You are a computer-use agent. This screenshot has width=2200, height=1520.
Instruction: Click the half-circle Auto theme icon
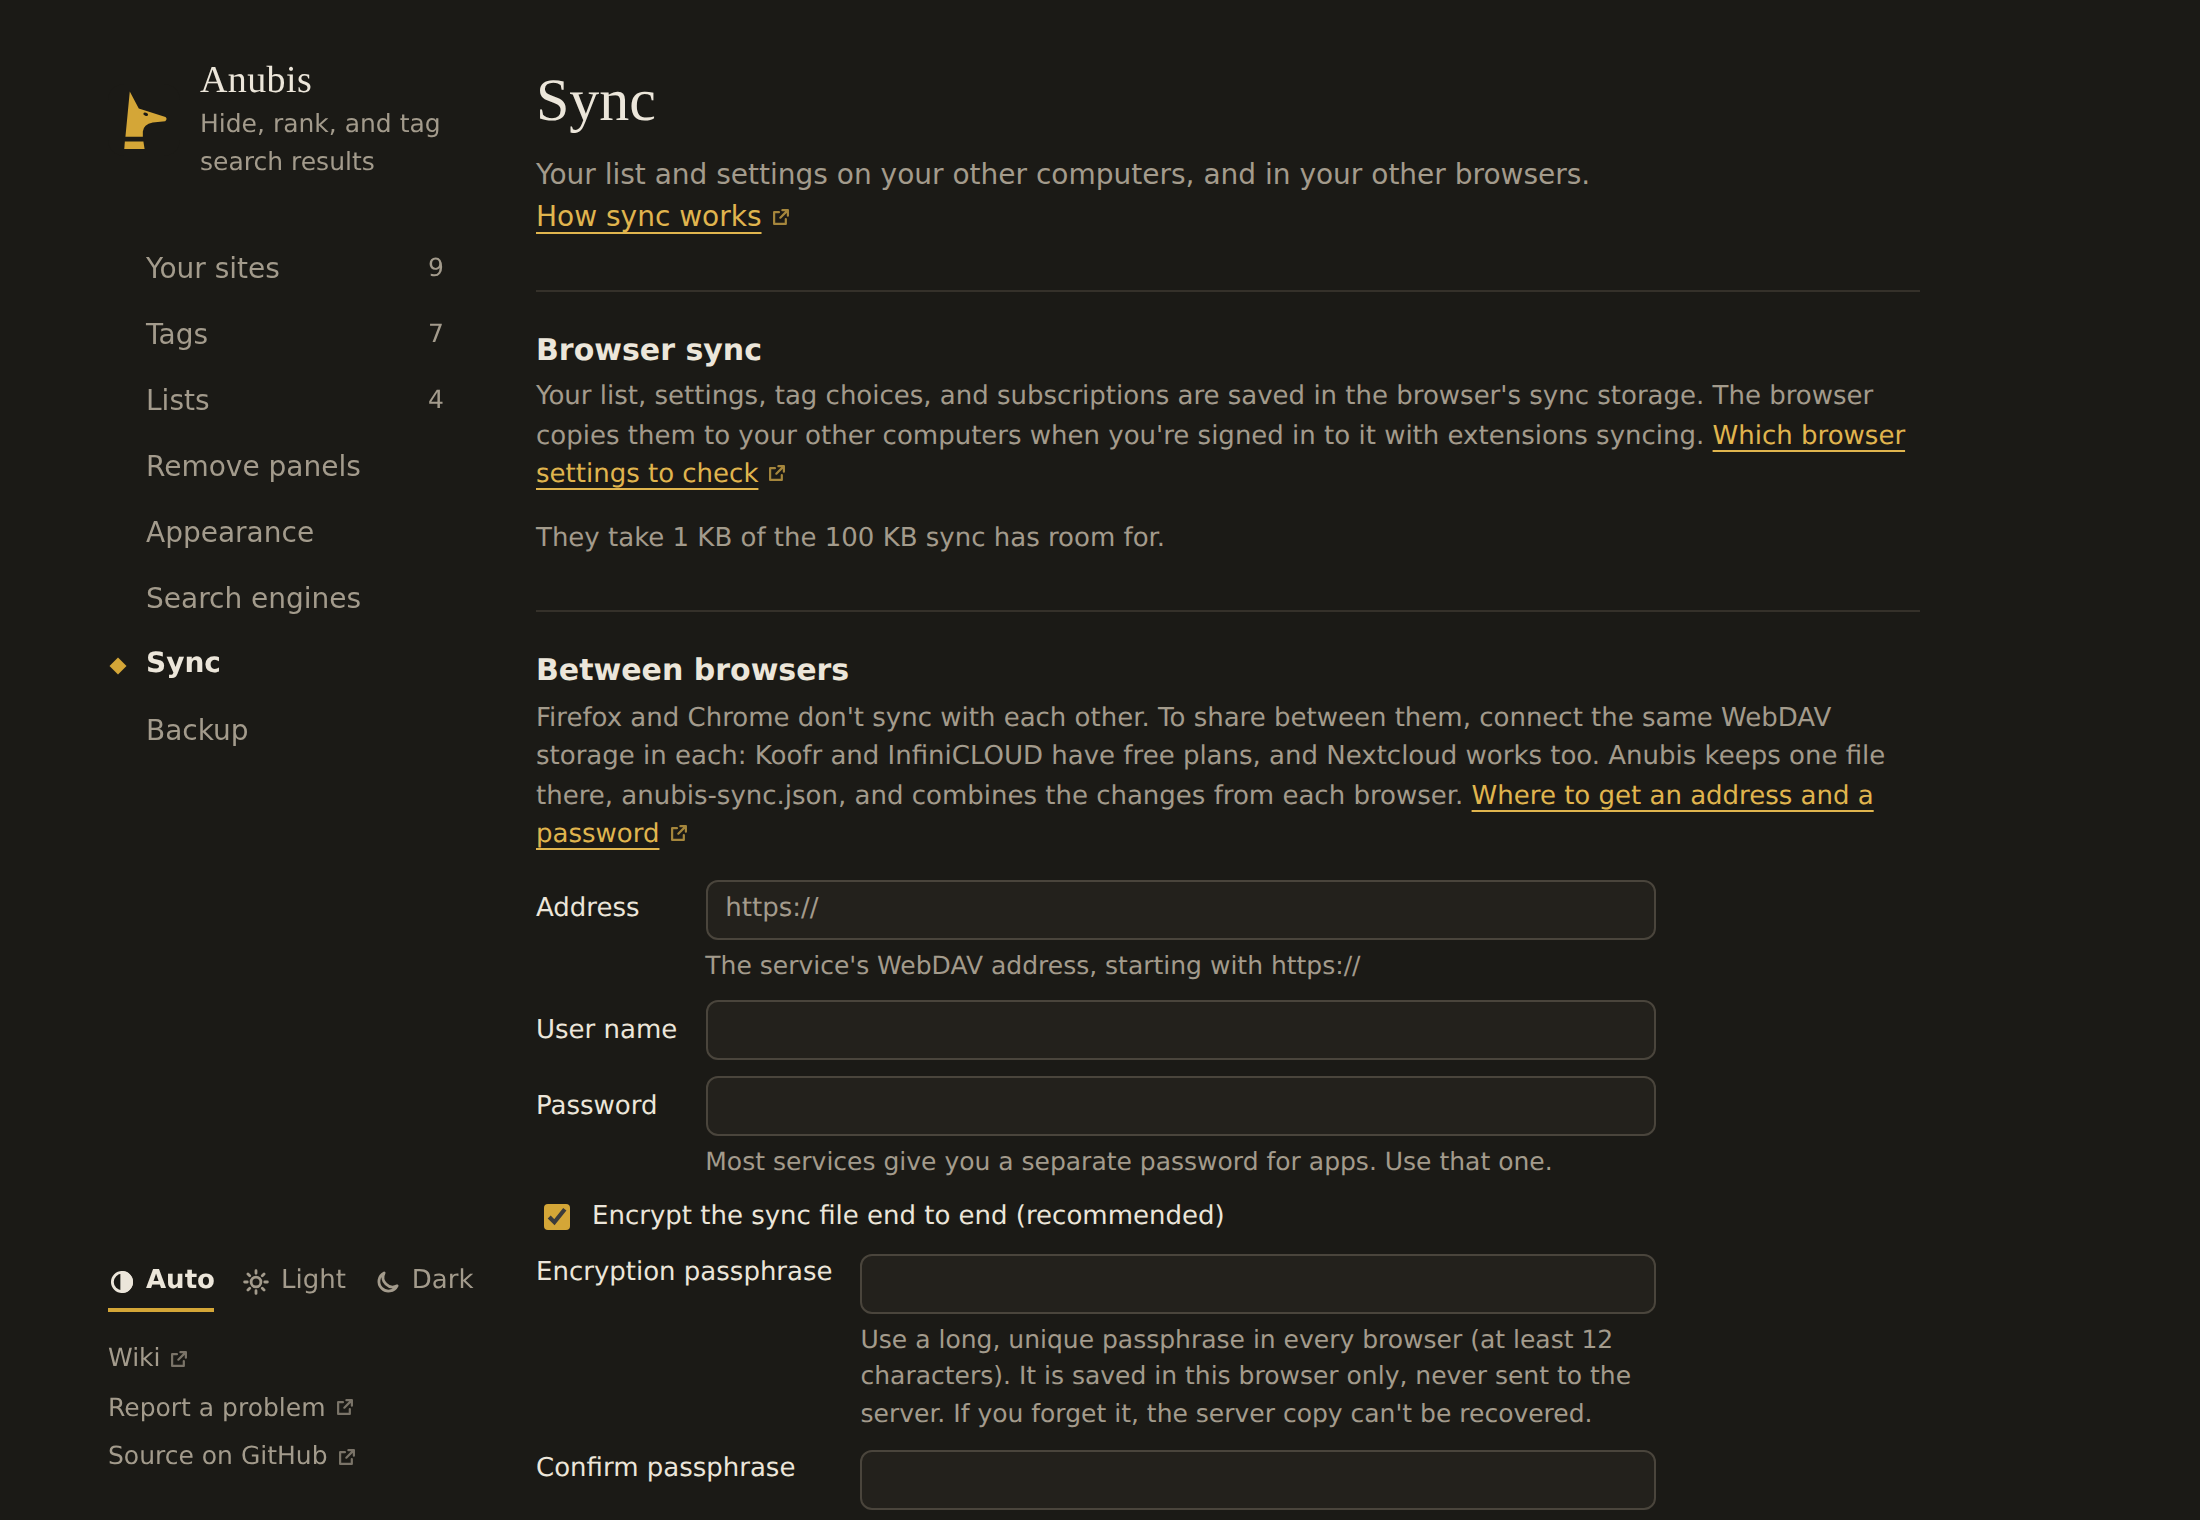pos(122,1281)
